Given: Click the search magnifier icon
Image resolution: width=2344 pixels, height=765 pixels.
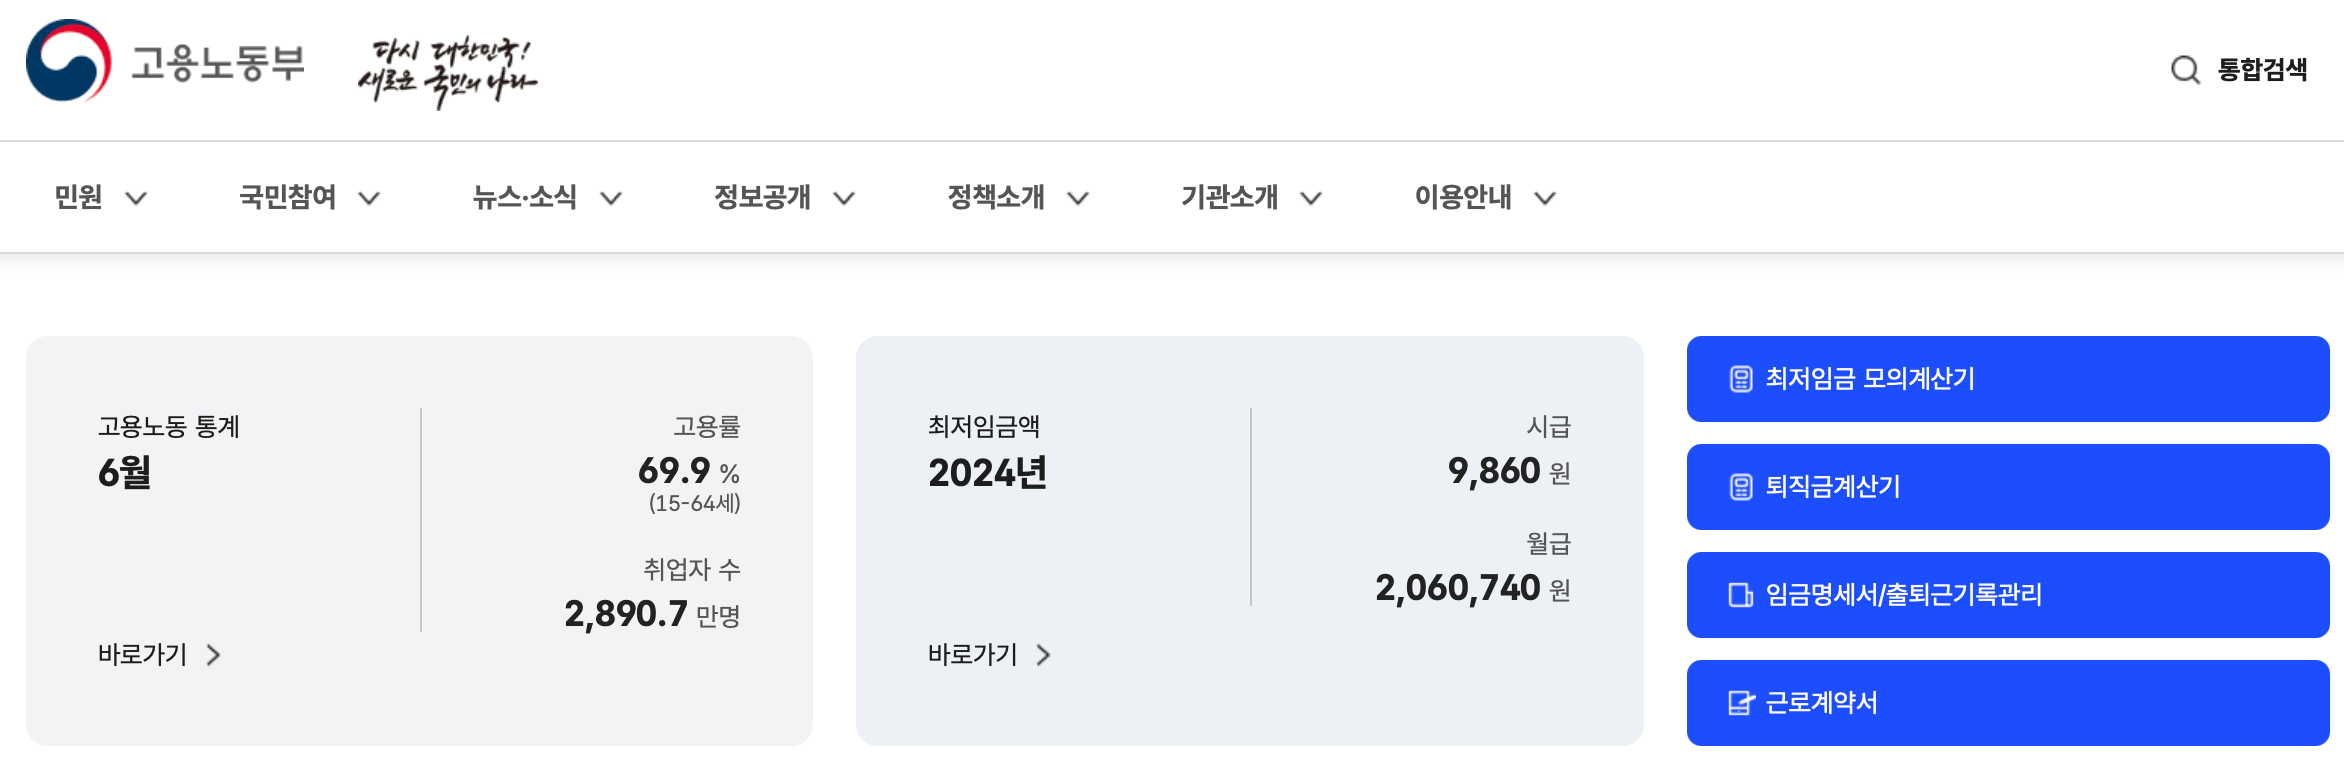Looking at the screenshot, I should pyautogui.click(x=2182, y=71).
